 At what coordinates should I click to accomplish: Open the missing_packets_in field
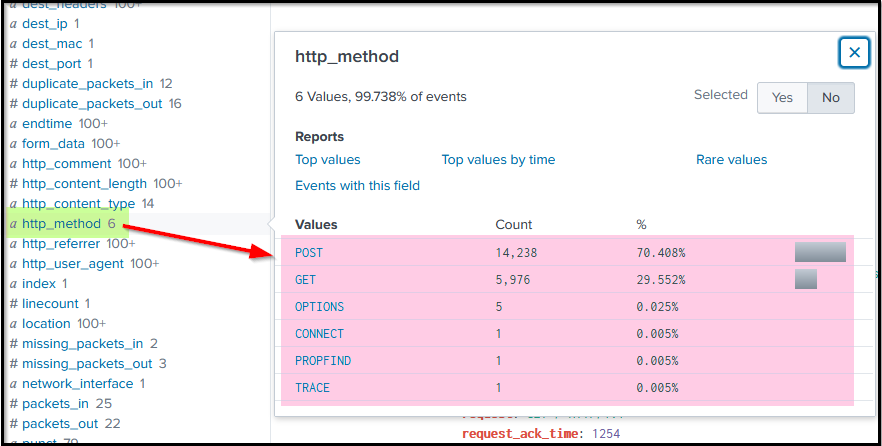pos(84,344)
